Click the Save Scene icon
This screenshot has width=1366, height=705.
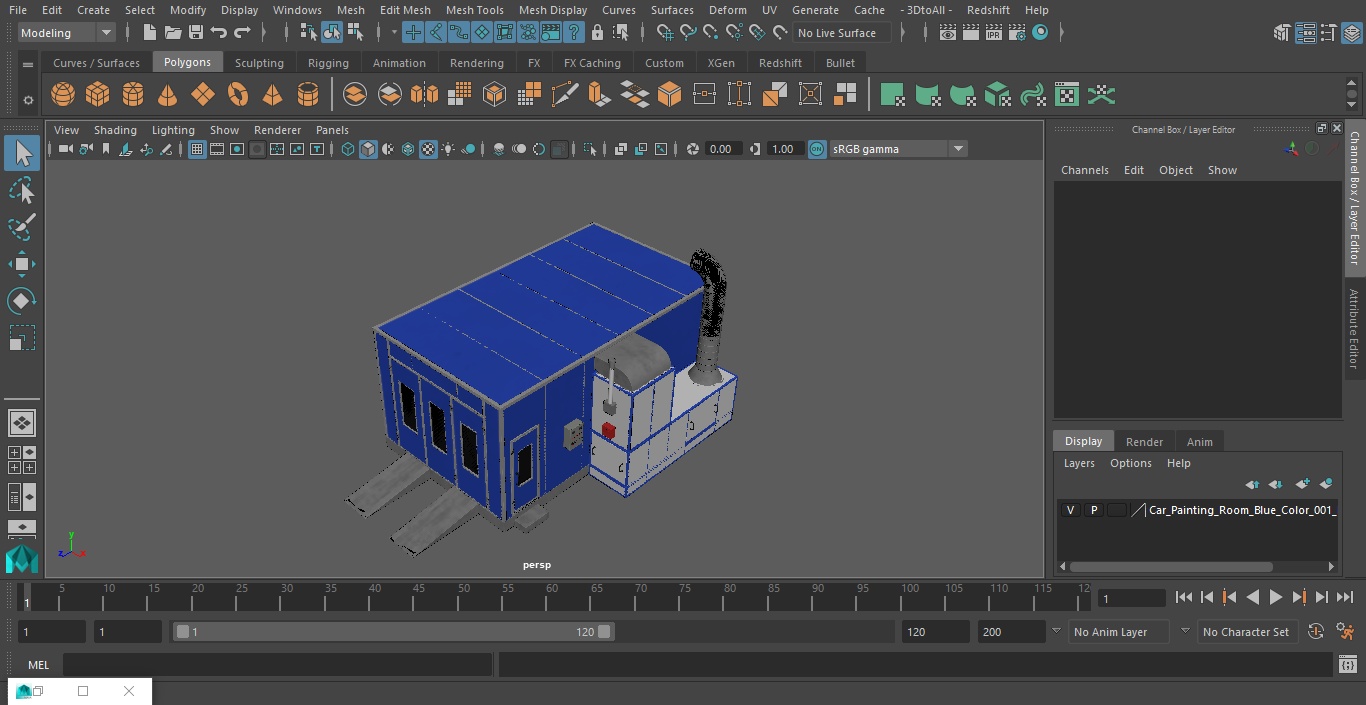point(195,33)
